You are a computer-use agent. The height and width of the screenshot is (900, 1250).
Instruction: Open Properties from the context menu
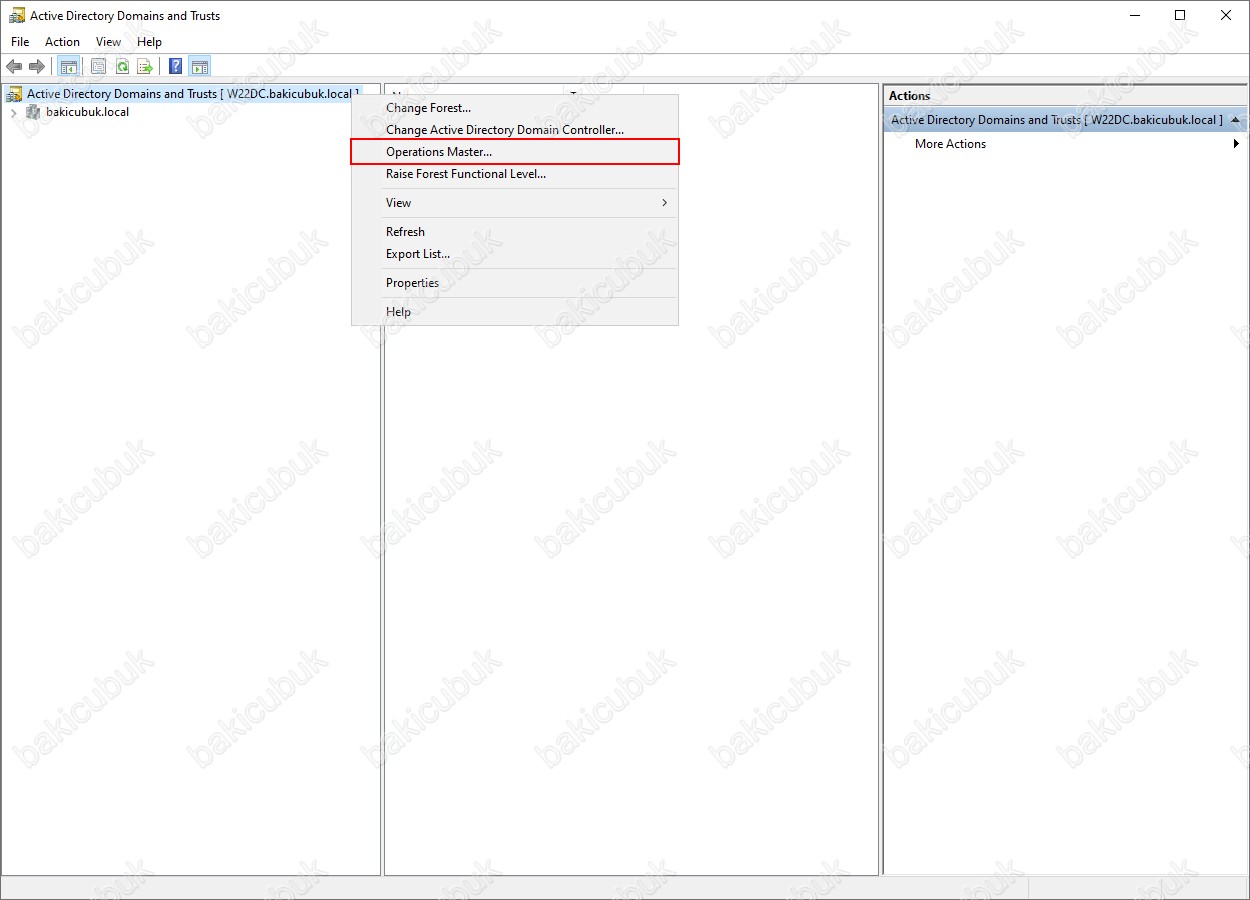click(515, 283)
